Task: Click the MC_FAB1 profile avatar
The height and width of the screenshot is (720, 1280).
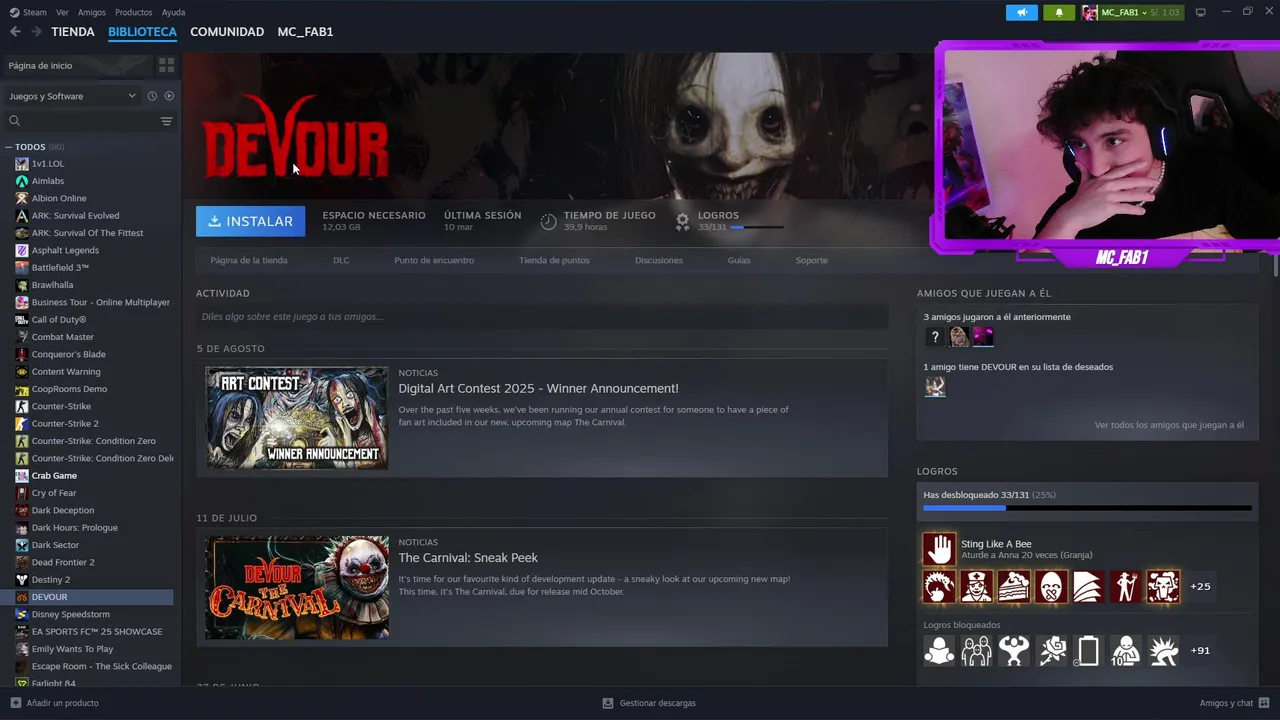Action: pyautogui.click(x=1089, y=12)
